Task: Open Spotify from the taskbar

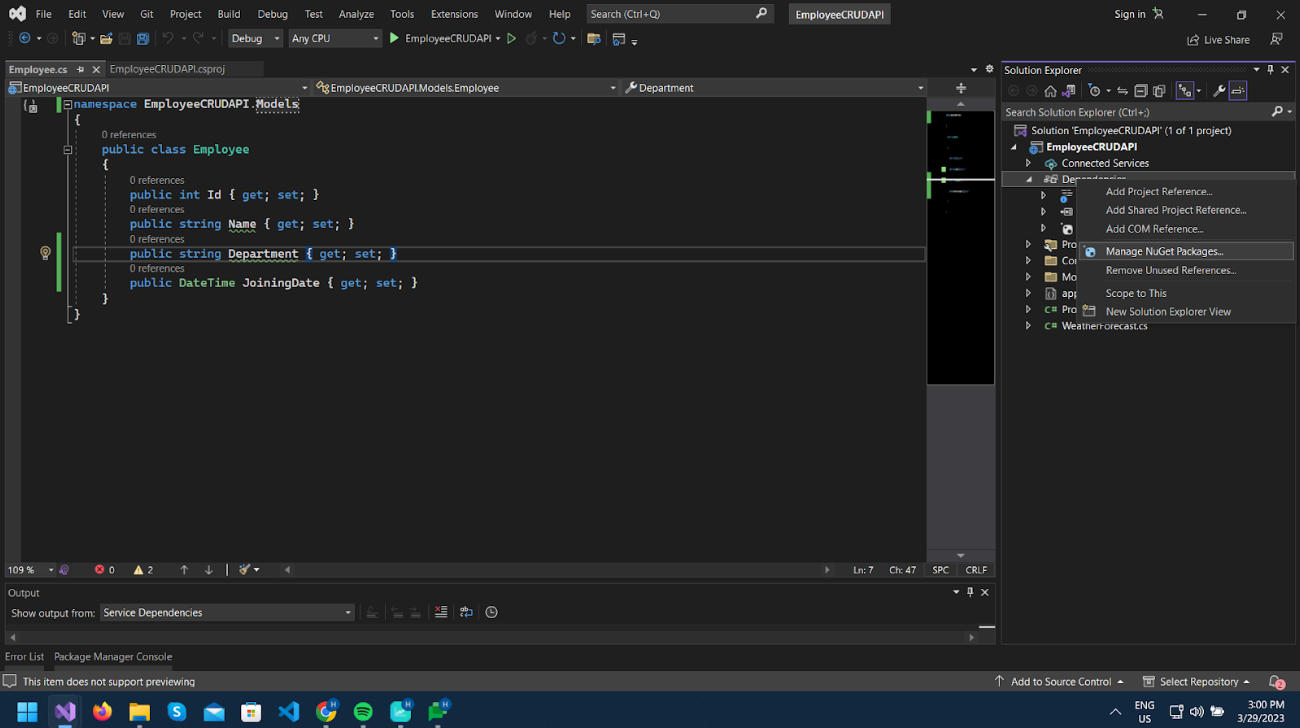Action: pyautogui.click(x=363, y=712)
